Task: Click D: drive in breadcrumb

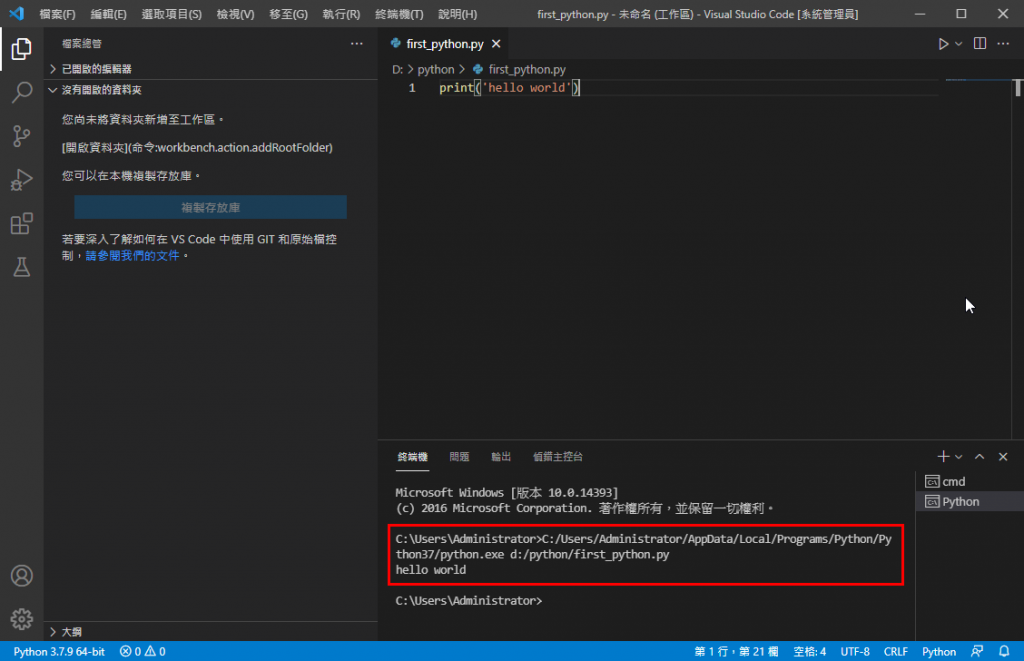Action: pos(397,69)
